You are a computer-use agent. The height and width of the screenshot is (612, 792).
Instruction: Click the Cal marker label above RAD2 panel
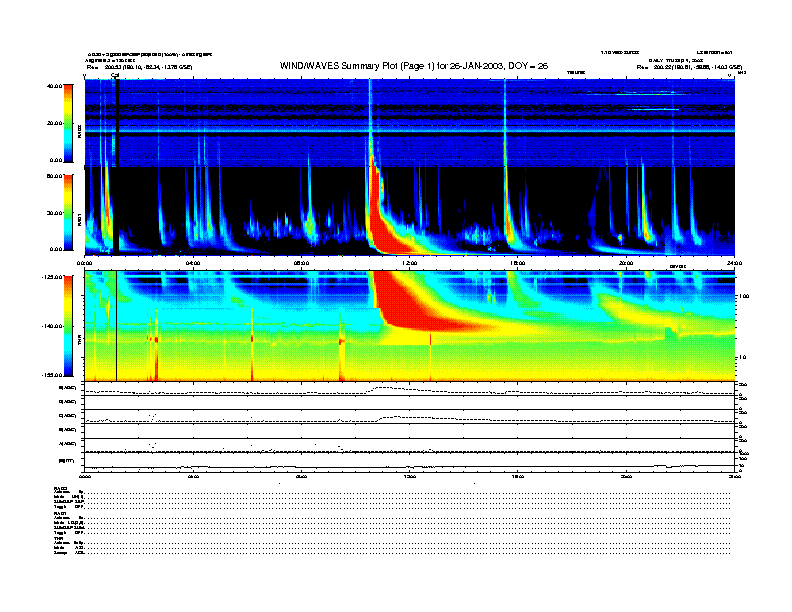[115, 75]
